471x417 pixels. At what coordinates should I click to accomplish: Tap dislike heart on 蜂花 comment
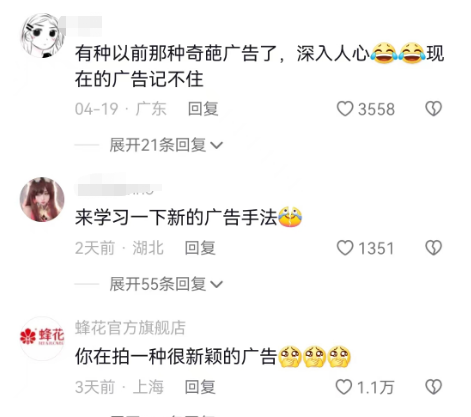[433, 387]
